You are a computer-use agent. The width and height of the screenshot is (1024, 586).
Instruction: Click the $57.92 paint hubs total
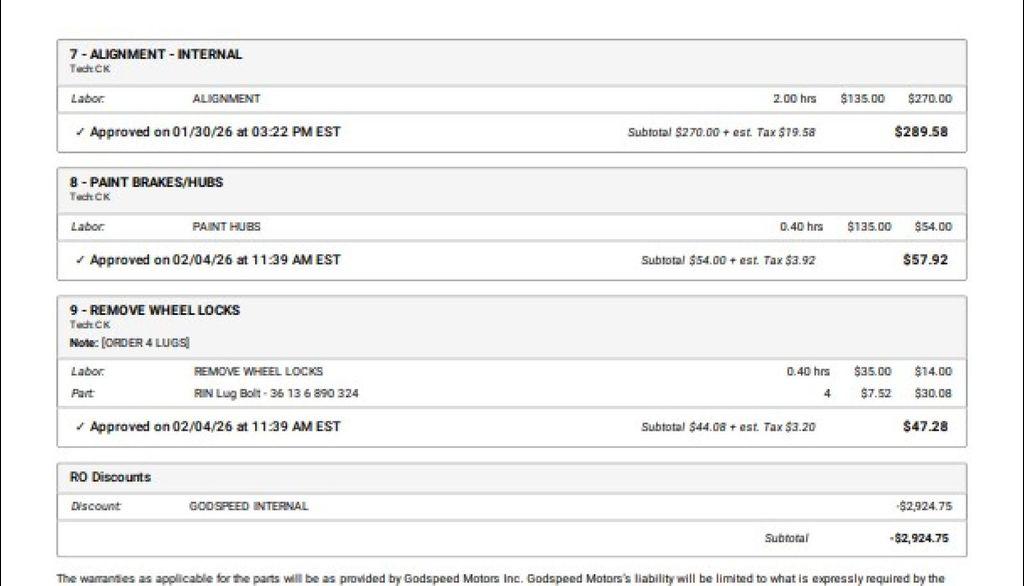click(925, 260)
